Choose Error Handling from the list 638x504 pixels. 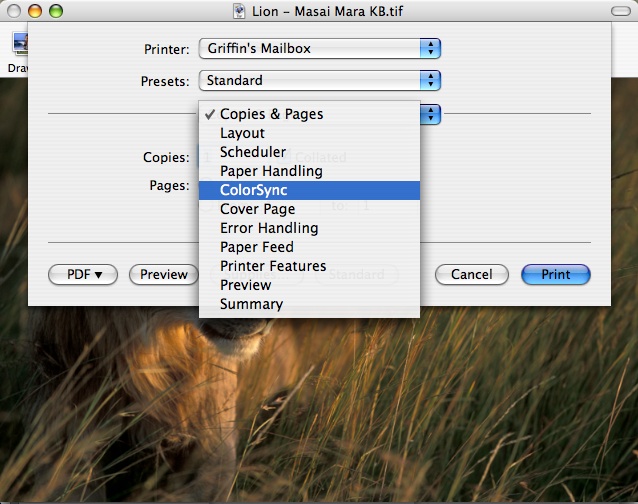pos(269,228)
